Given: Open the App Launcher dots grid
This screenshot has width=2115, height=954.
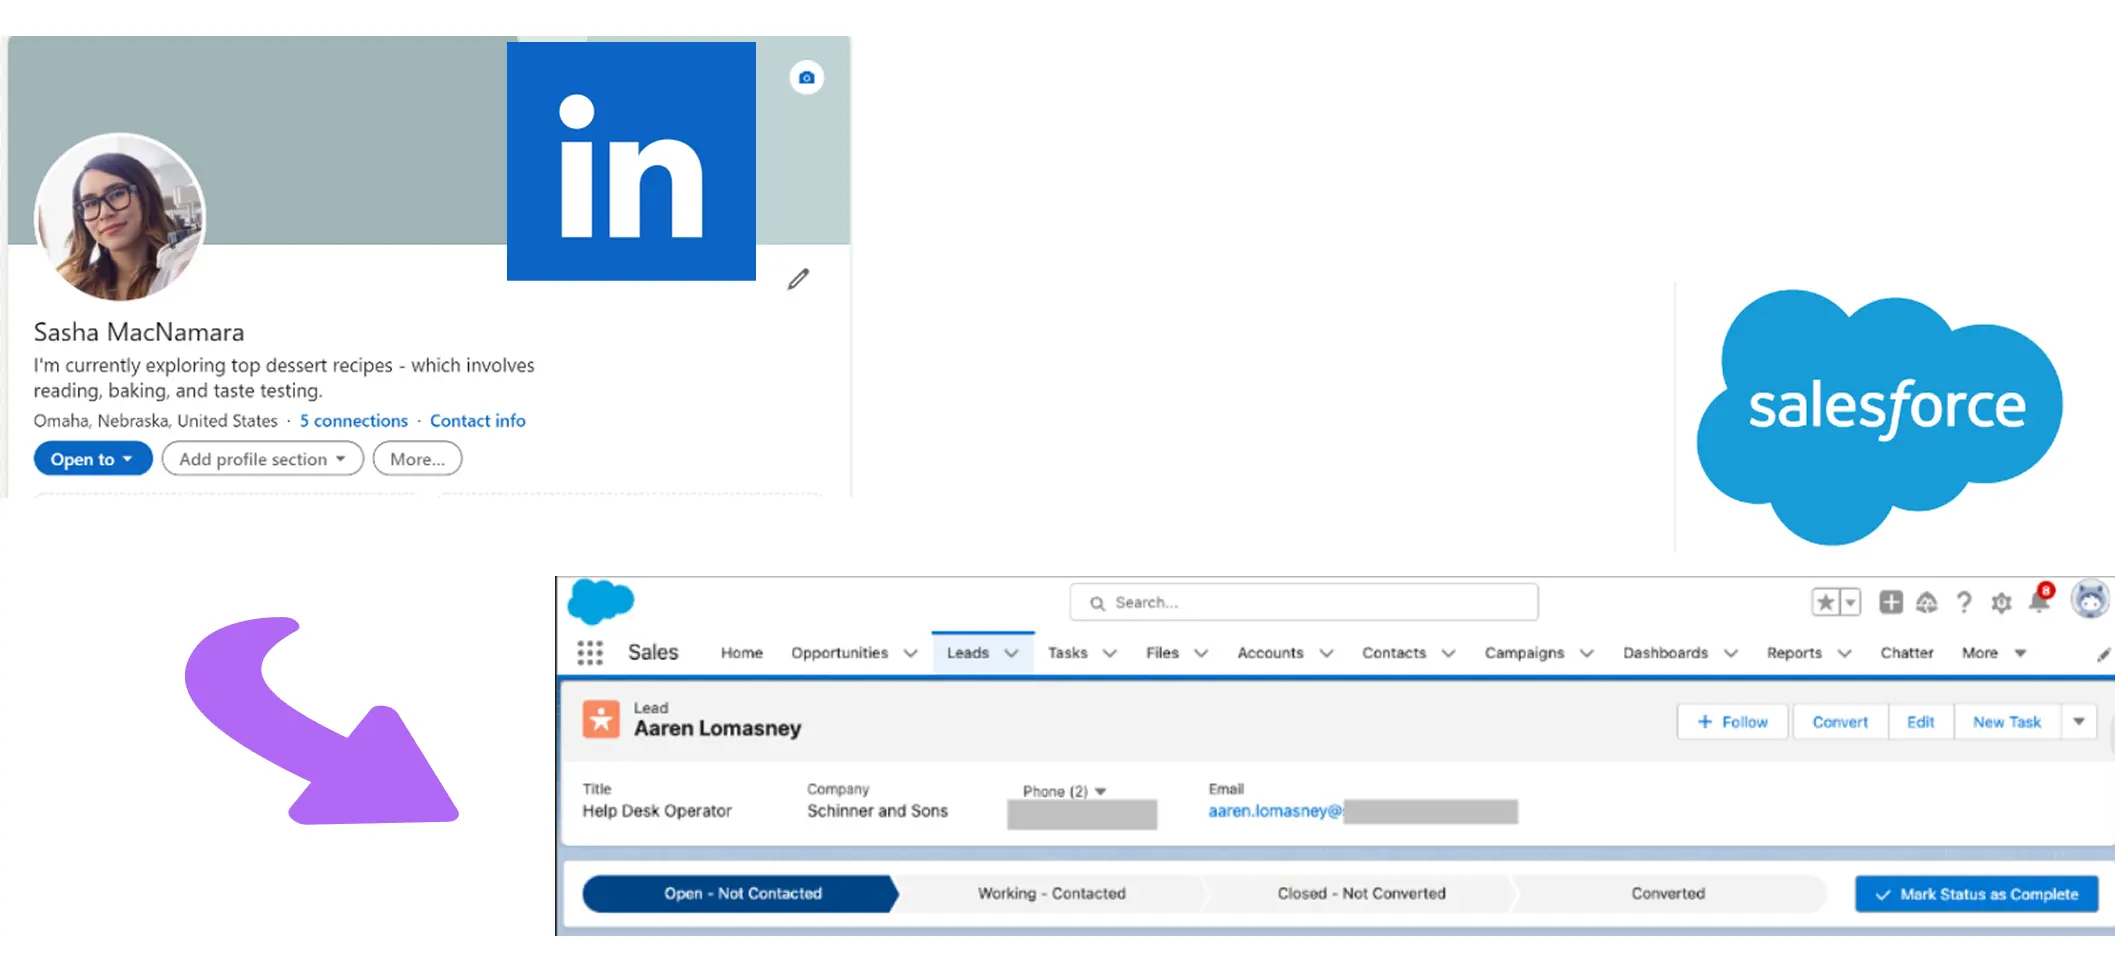Looking at the screenshot, I should tap(590, 653).
